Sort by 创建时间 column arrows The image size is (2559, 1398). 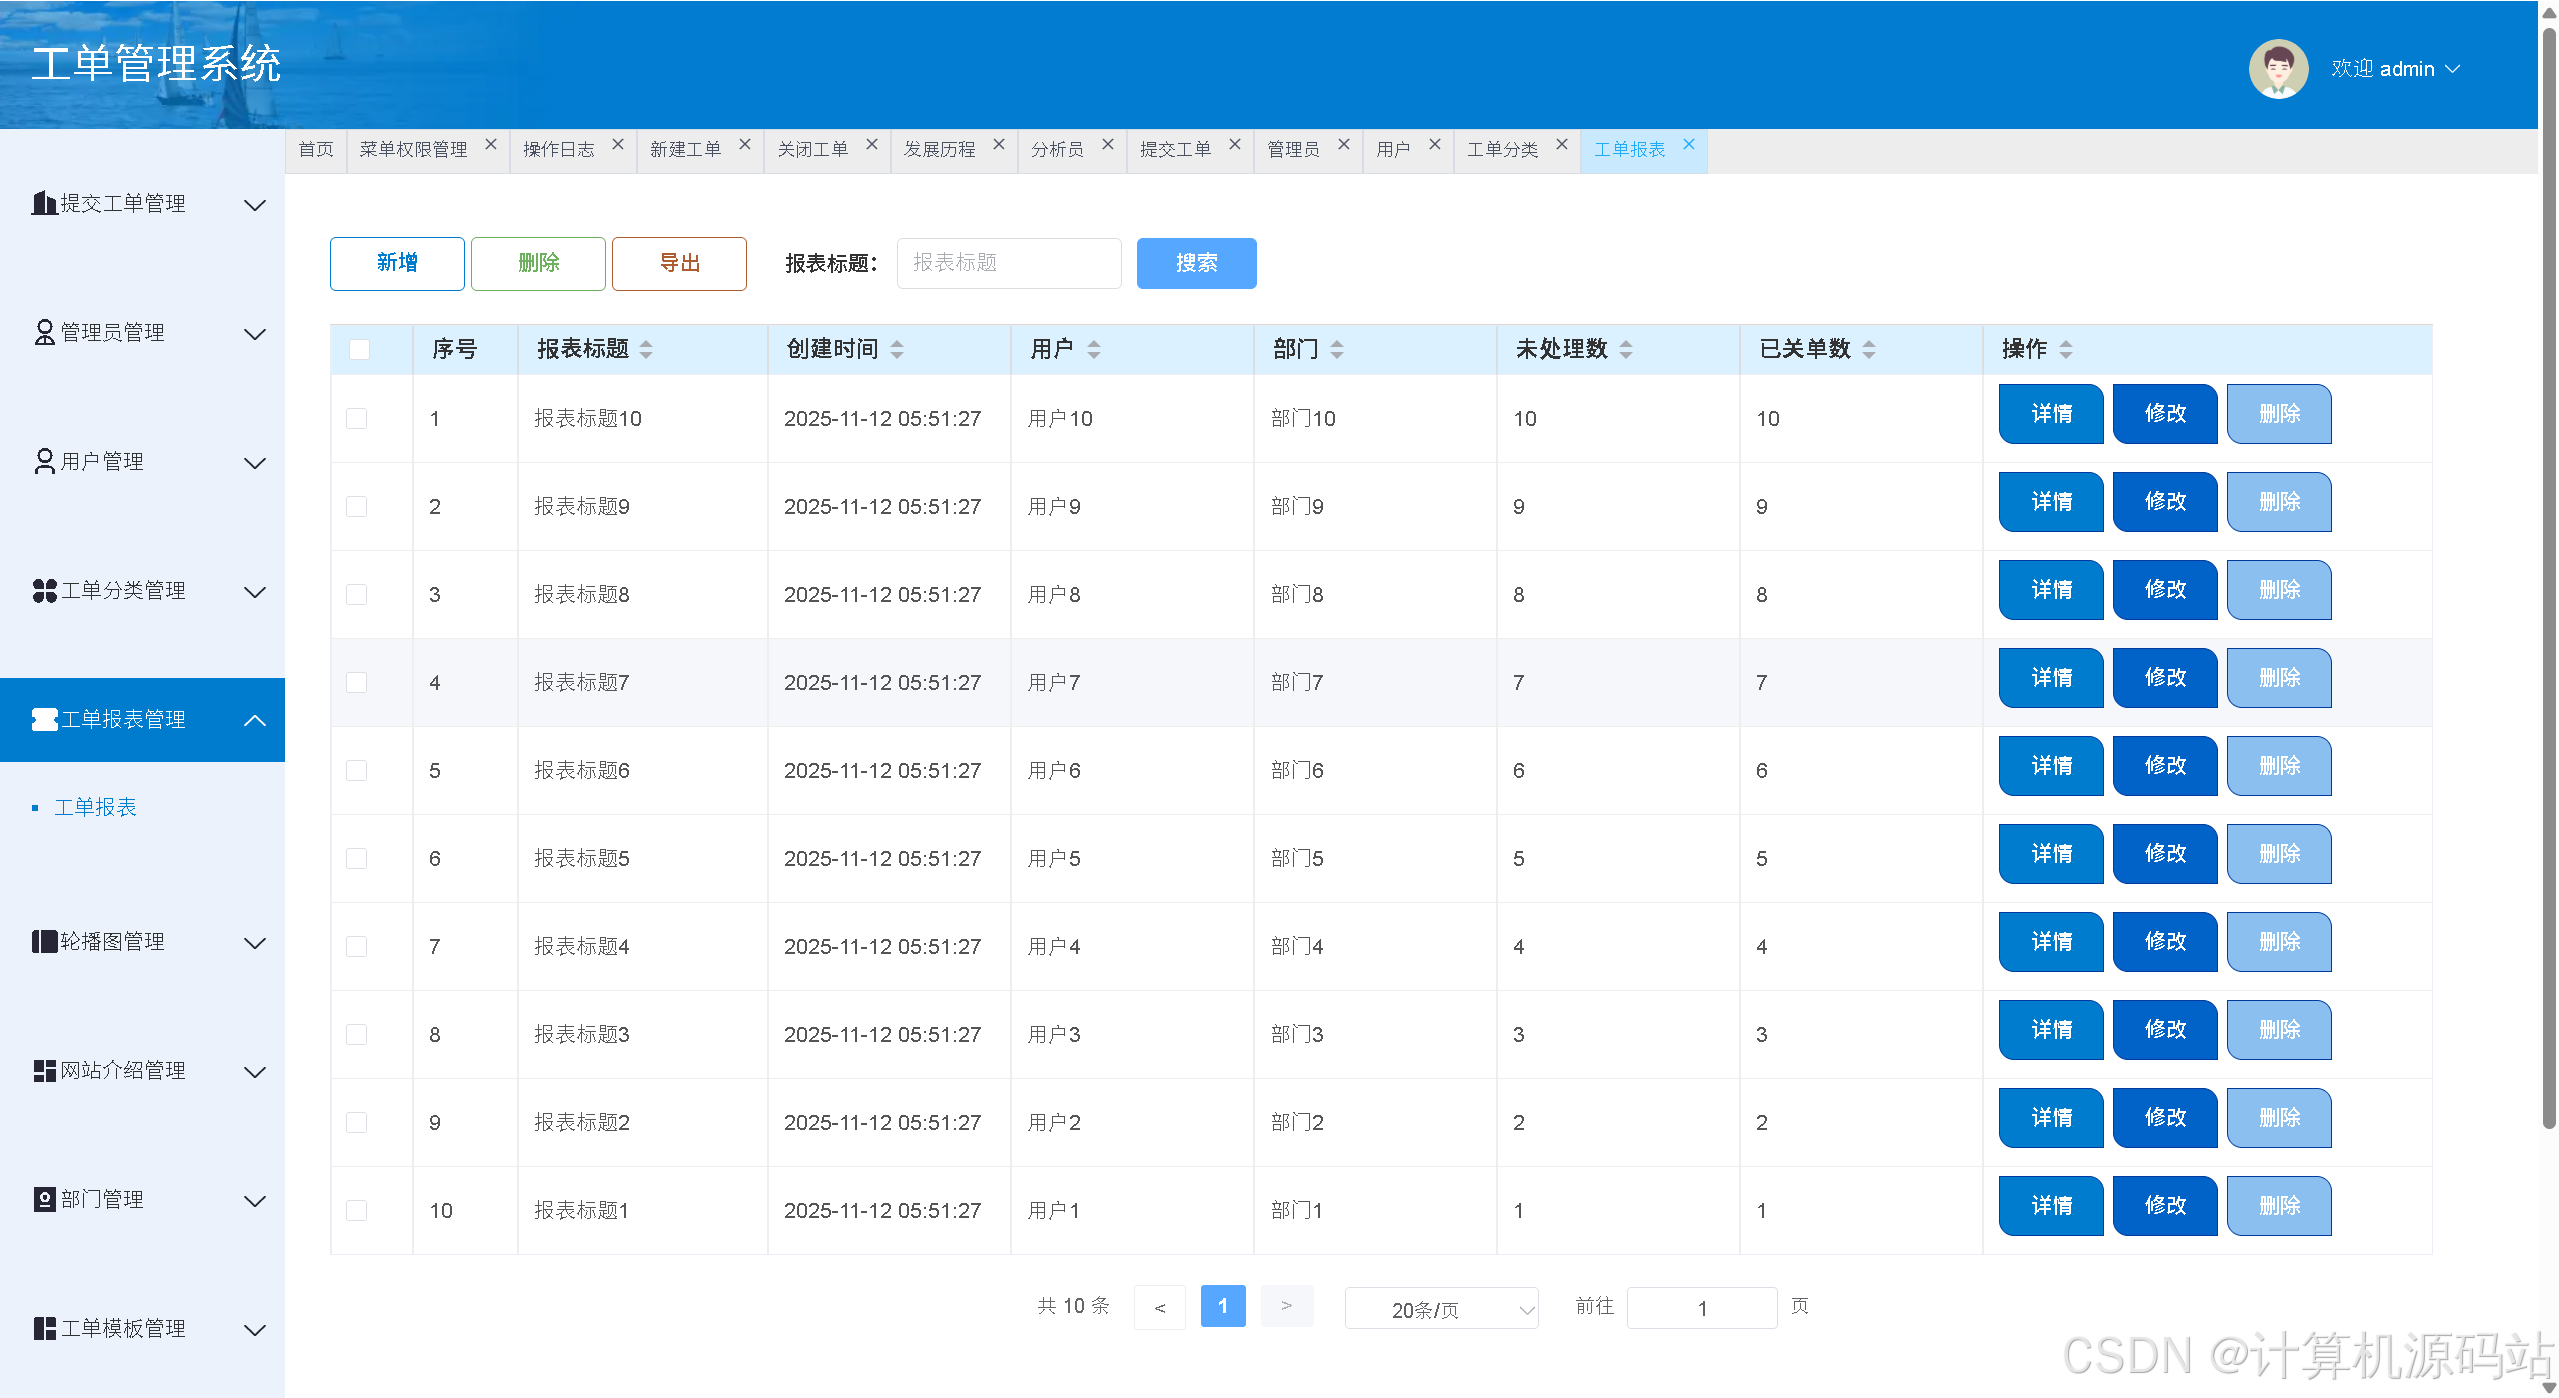[x=897, y=349]
